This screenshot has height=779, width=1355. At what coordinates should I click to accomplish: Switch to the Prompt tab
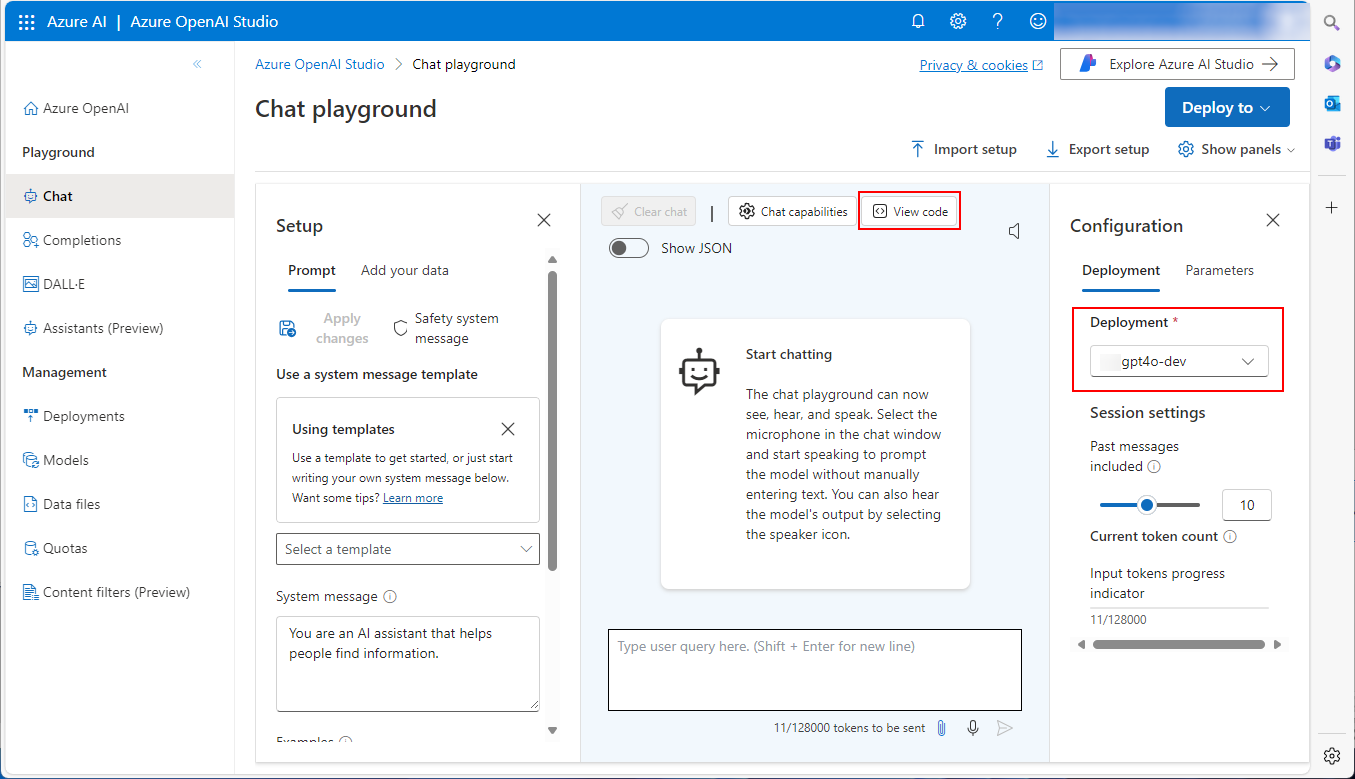coord(312,270)
